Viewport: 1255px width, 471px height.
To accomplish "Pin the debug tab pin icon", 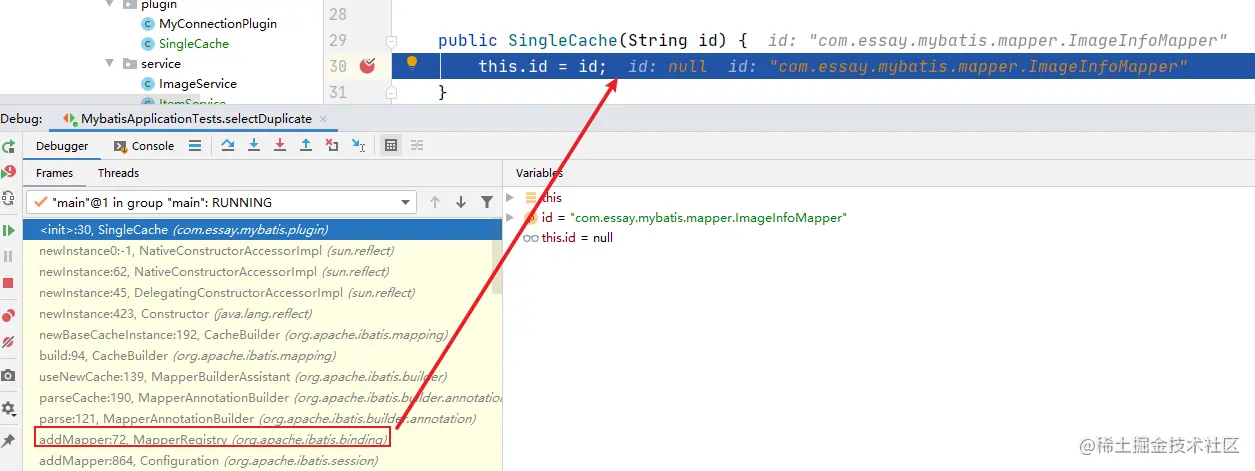I will coord(8,440).
